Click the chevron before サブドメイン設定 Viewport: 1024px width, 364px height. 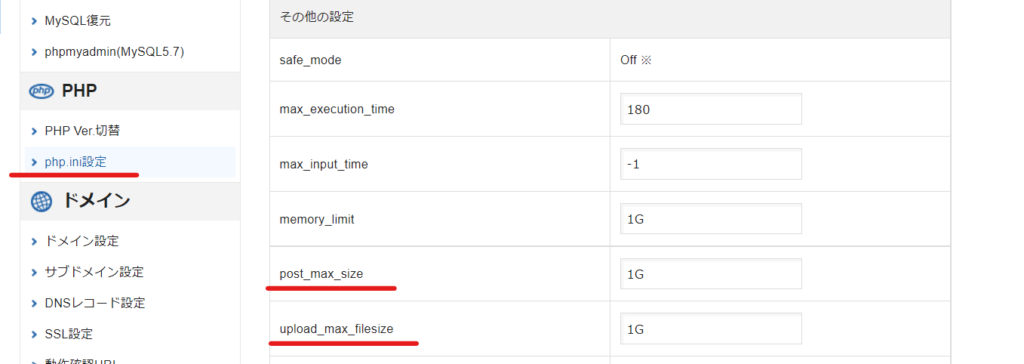34,272
